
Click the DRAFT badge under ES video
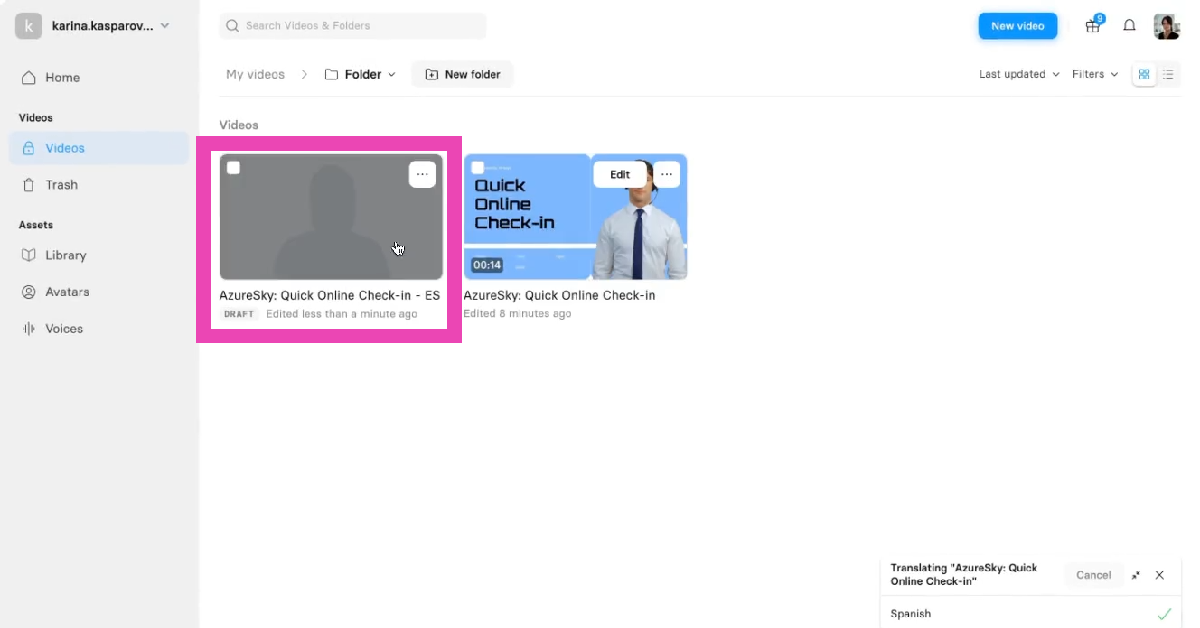click(x=239, y=314)
